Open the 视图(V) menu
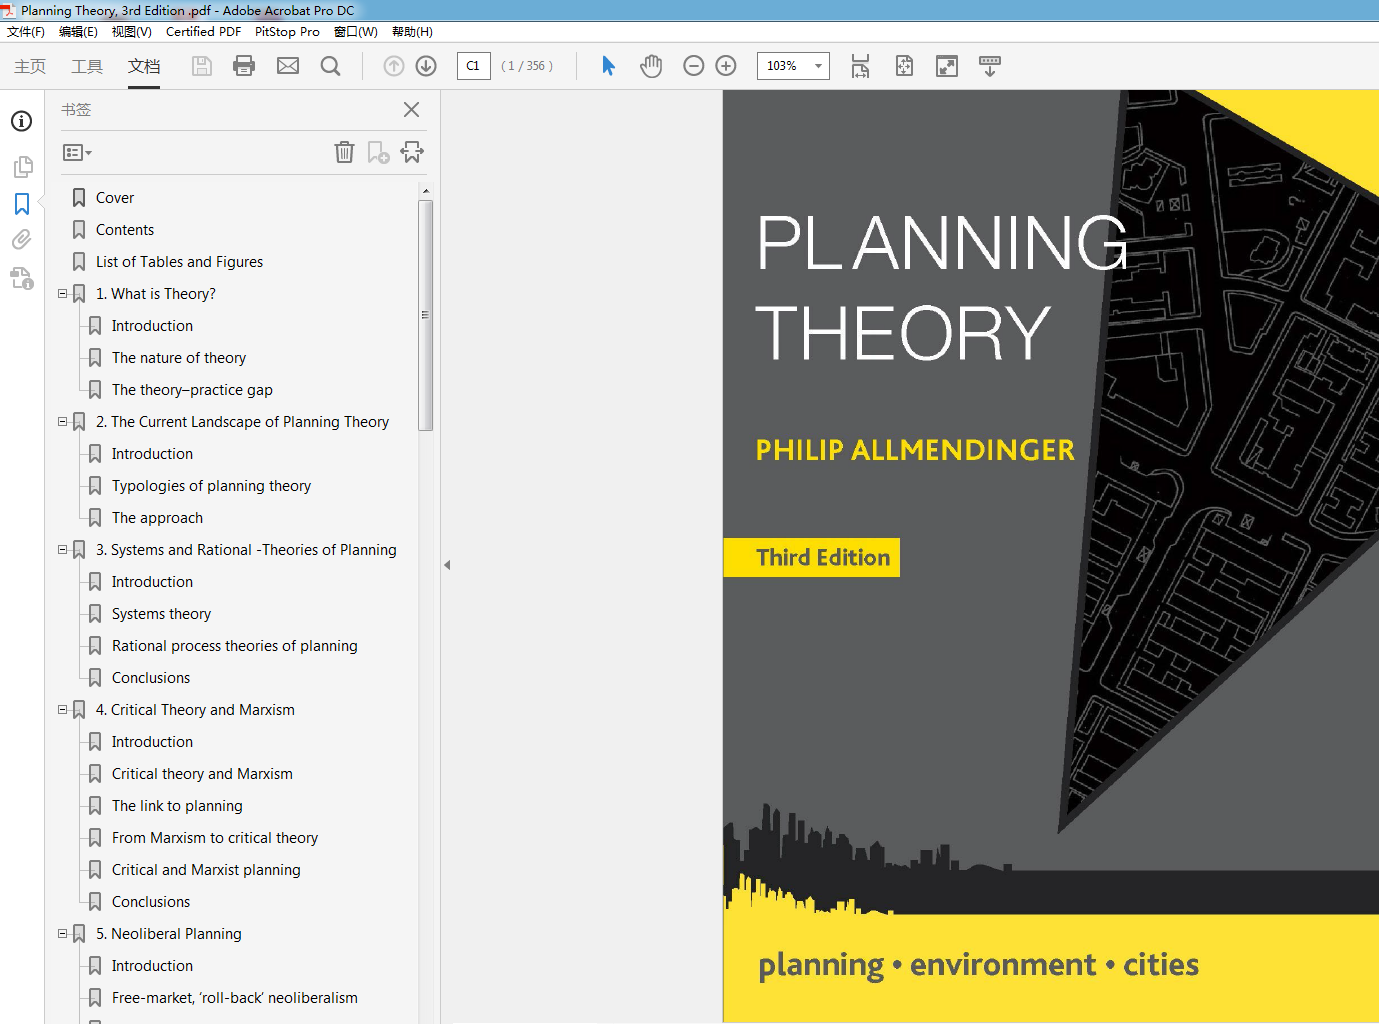 point(132,32)
